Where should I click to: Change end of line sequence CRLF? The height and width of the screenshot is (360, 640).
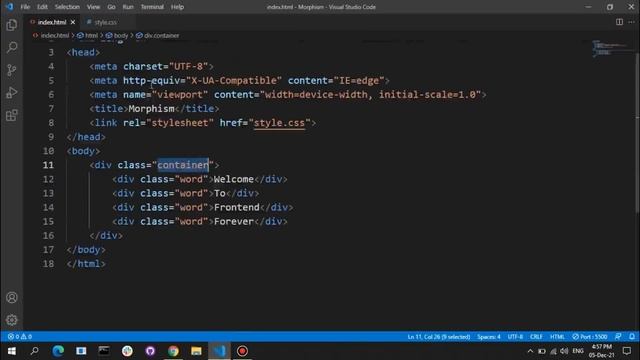(536, 337)
